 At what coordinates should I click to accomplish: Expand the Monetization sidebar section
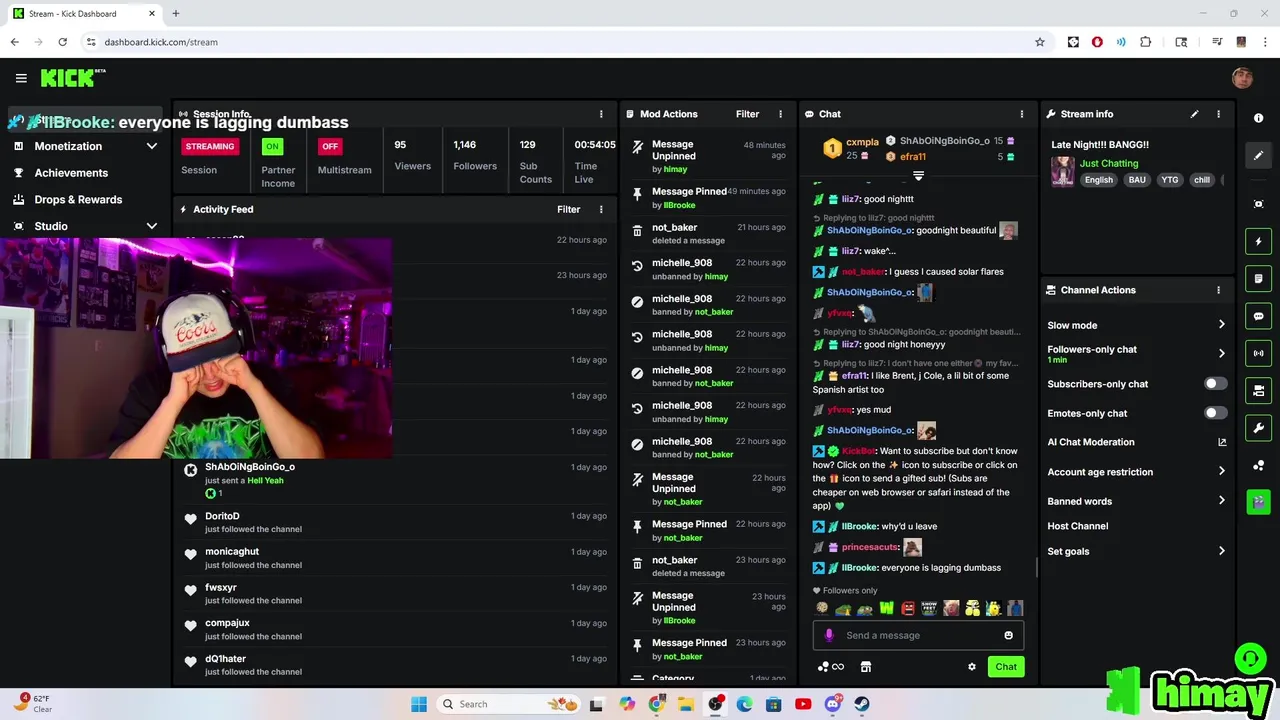tap(152, 146)
